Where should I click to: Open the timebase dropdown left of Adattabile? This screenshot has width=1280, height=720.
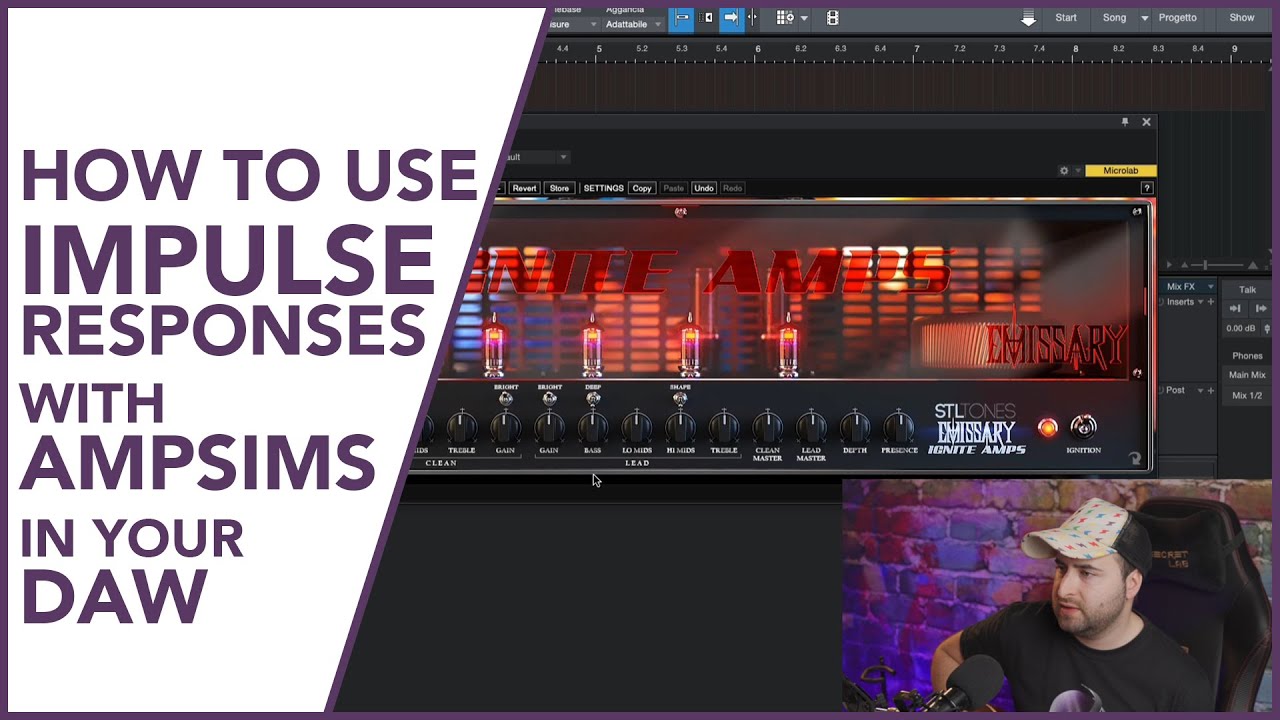(574, 24)
